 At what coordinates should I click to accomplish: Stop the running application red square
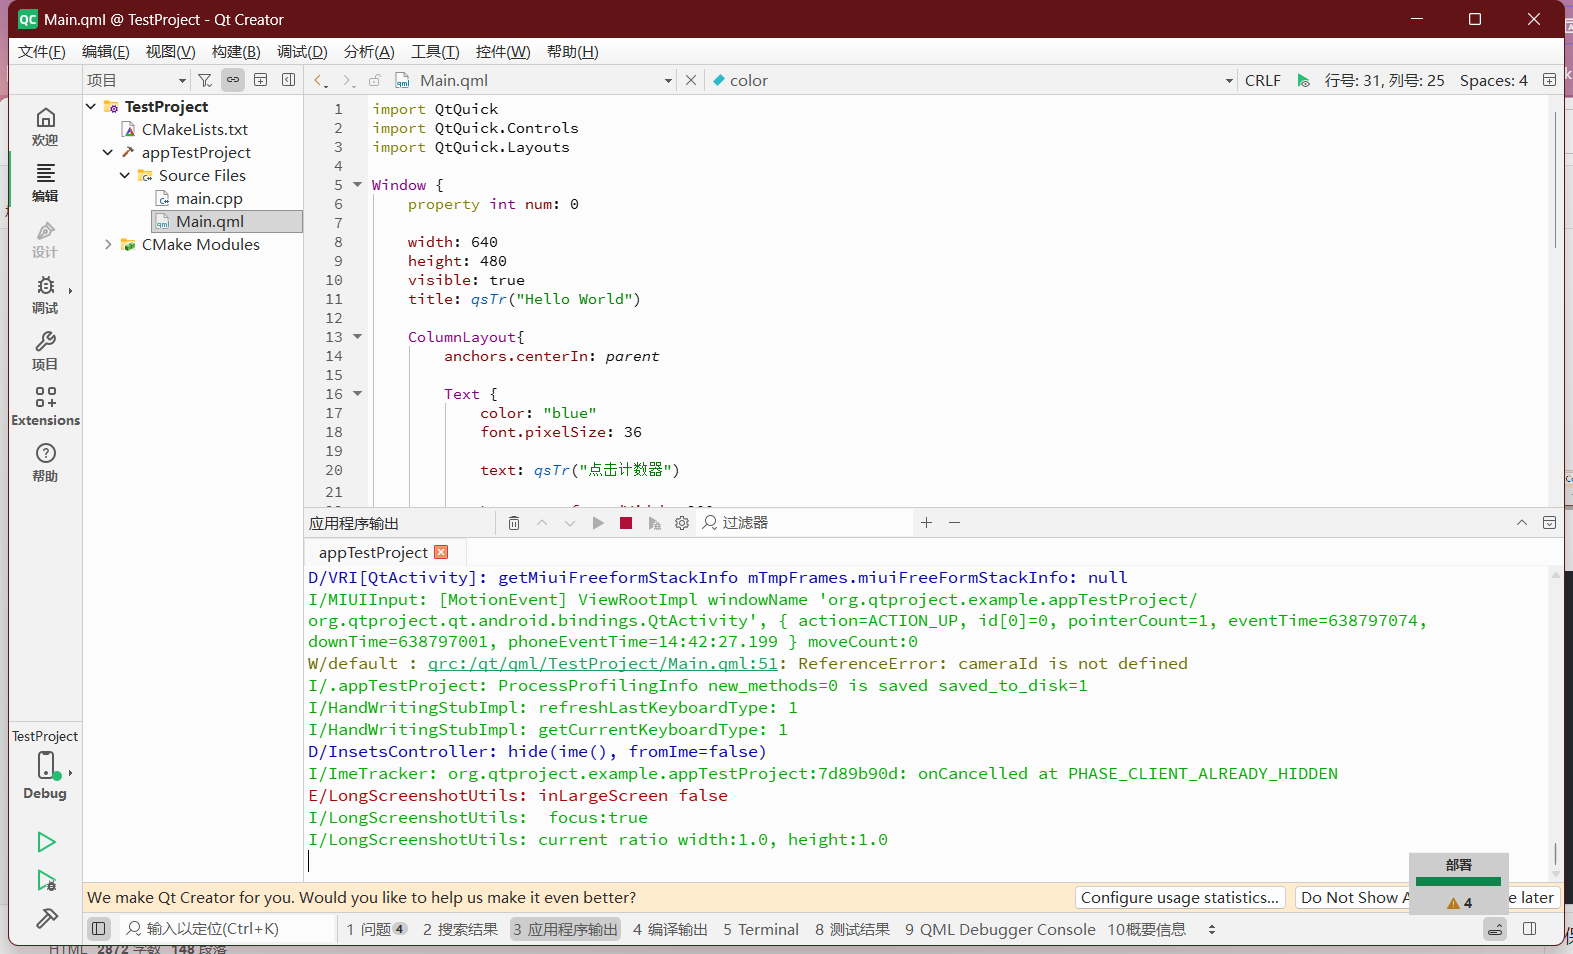click(626, 523)
